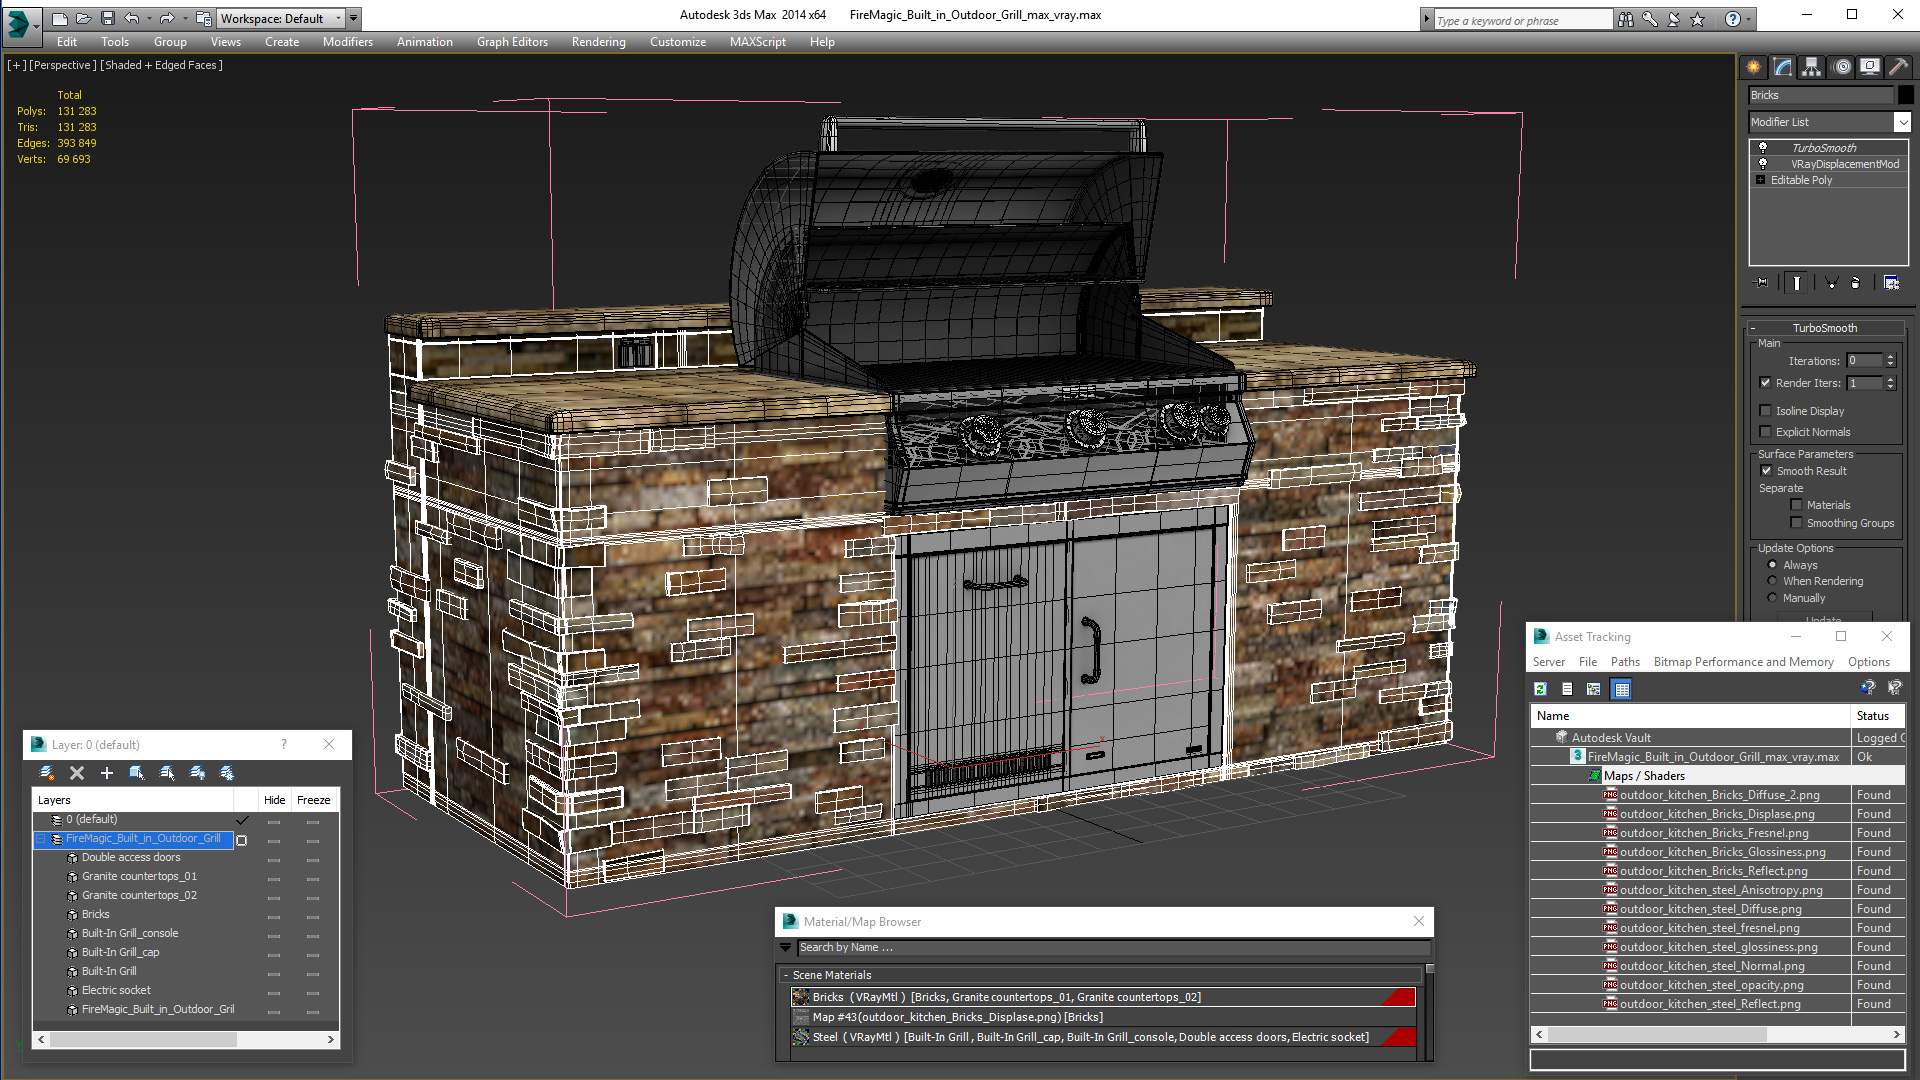Save the scene with floppy disk icon

point(107,18)
